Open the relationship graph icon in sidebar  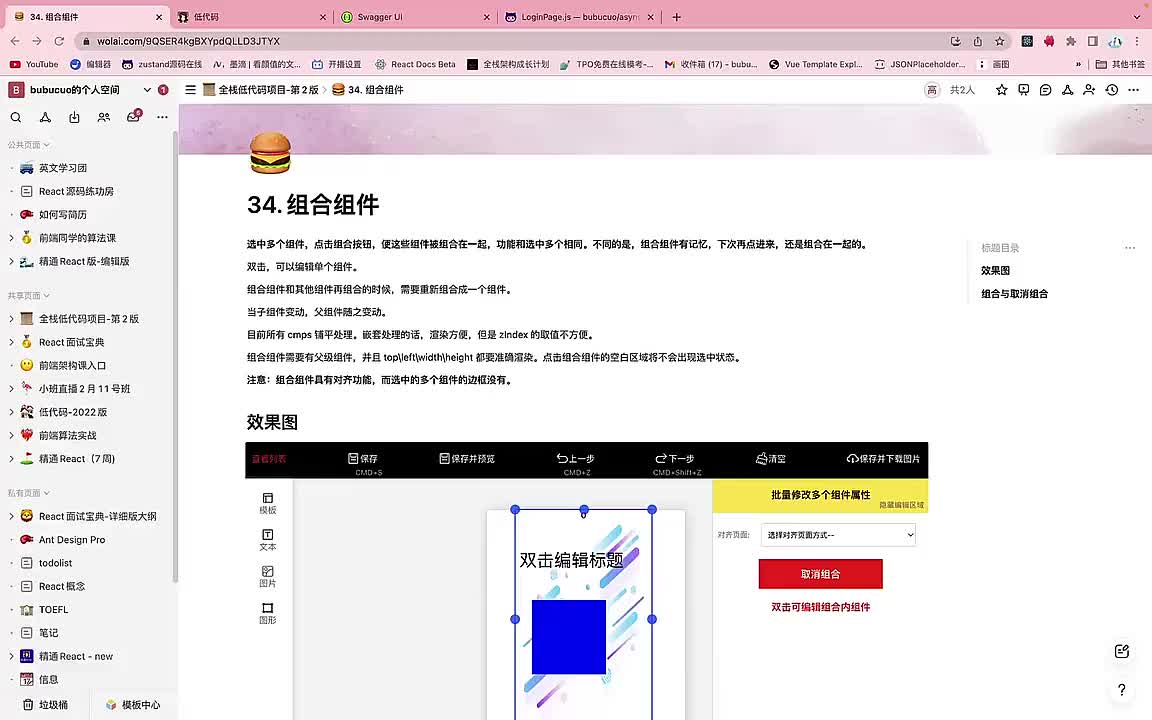(45, 117)
